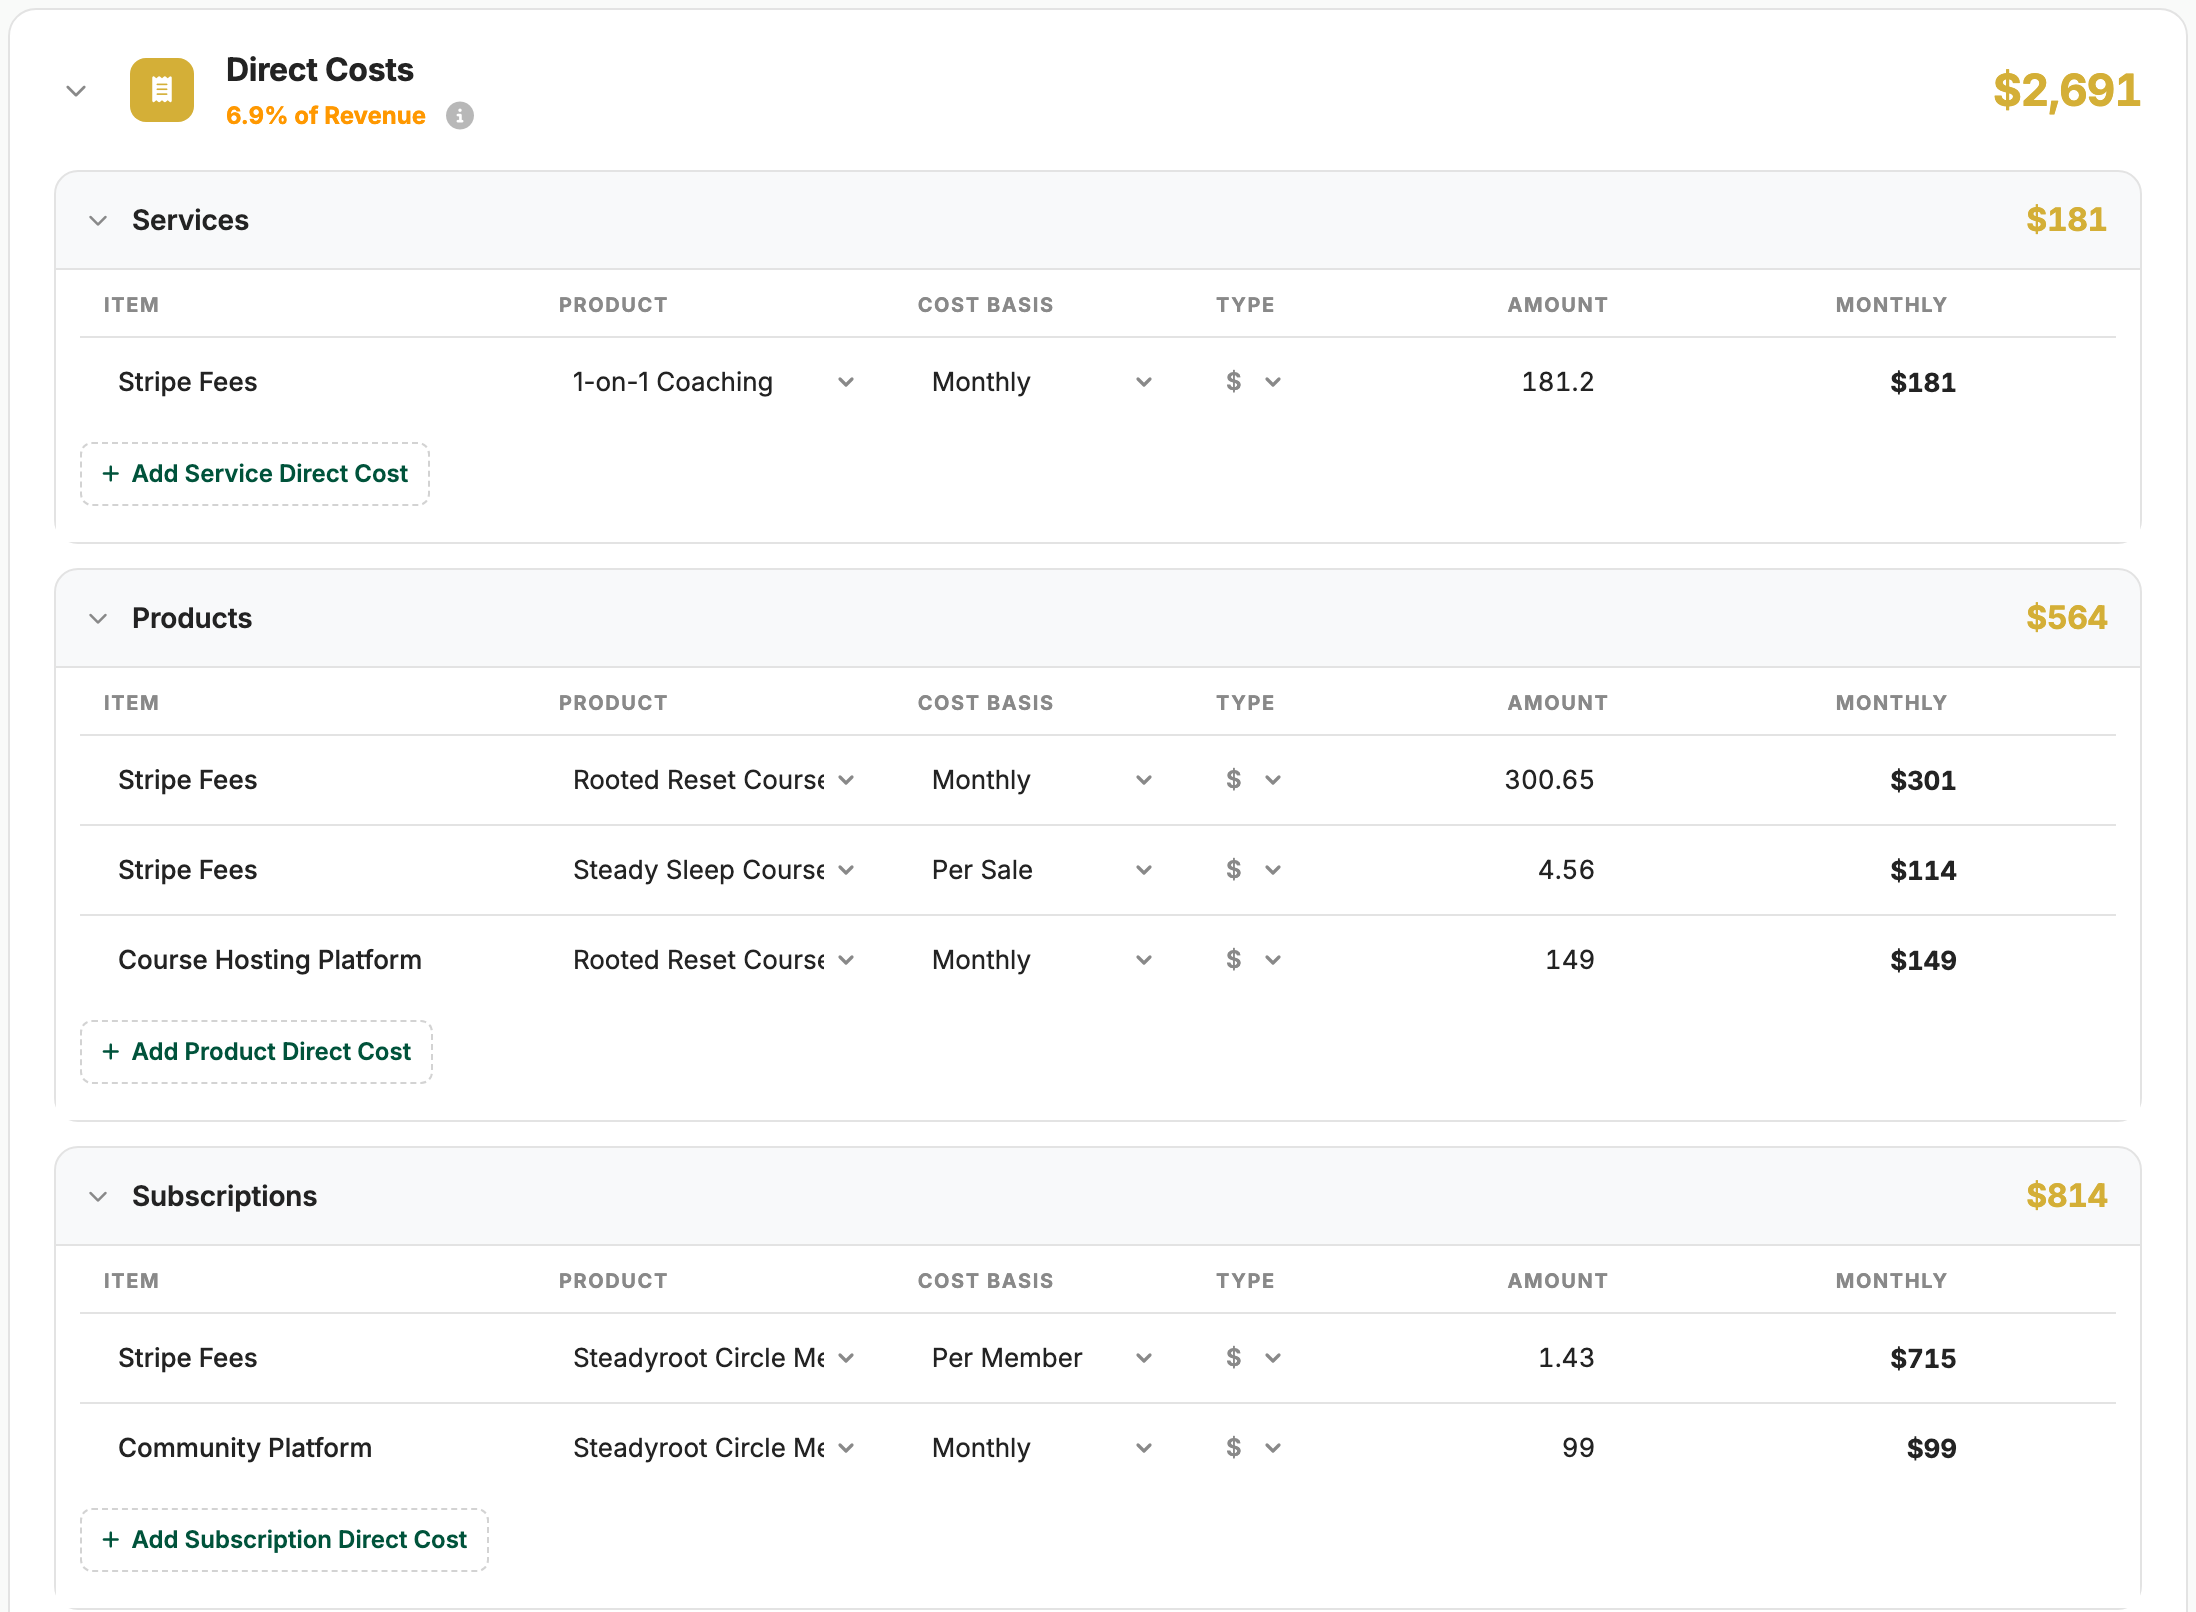
Task: Change the $ type for Course Hosting Platform
Action: 1254,960
